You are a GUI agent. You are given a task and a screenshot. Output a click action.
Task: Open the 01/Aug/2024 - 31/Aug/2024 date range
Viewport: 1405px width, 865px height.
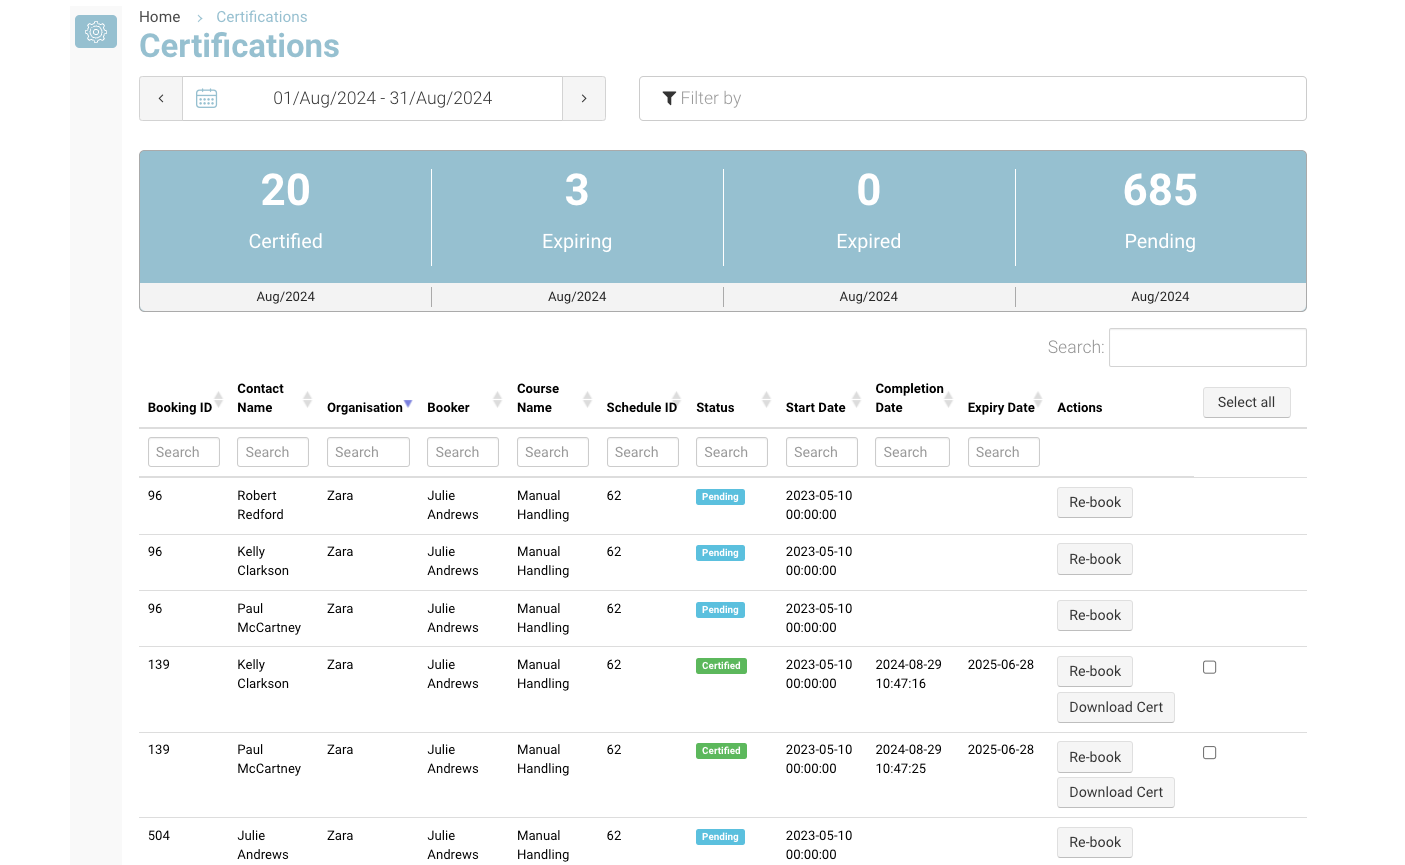point(382,98)
